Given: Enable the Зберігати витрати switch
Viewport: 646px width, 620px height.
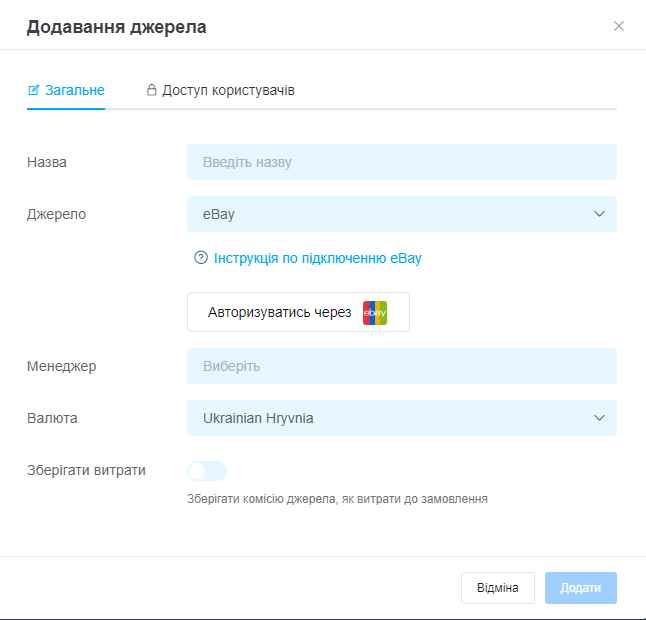Looking at the screenshot, I should coord(207,471).
